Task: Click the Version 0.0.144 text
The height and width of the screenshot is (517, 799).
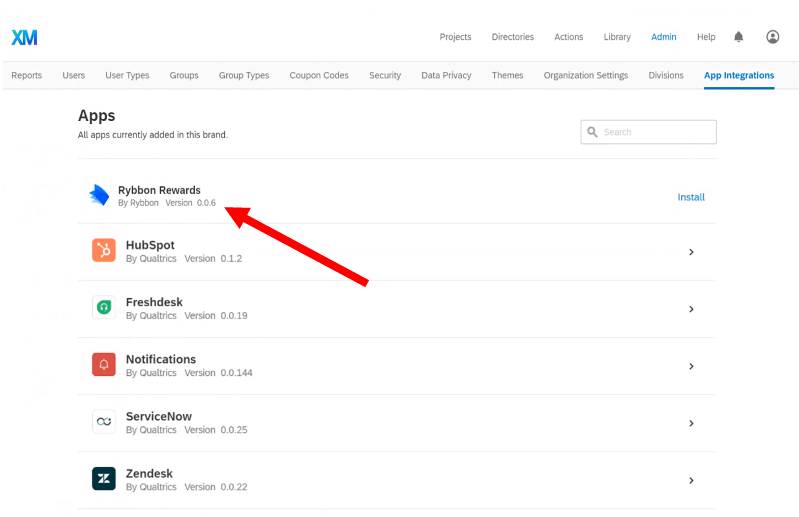Action: click(x=219, y=373)
